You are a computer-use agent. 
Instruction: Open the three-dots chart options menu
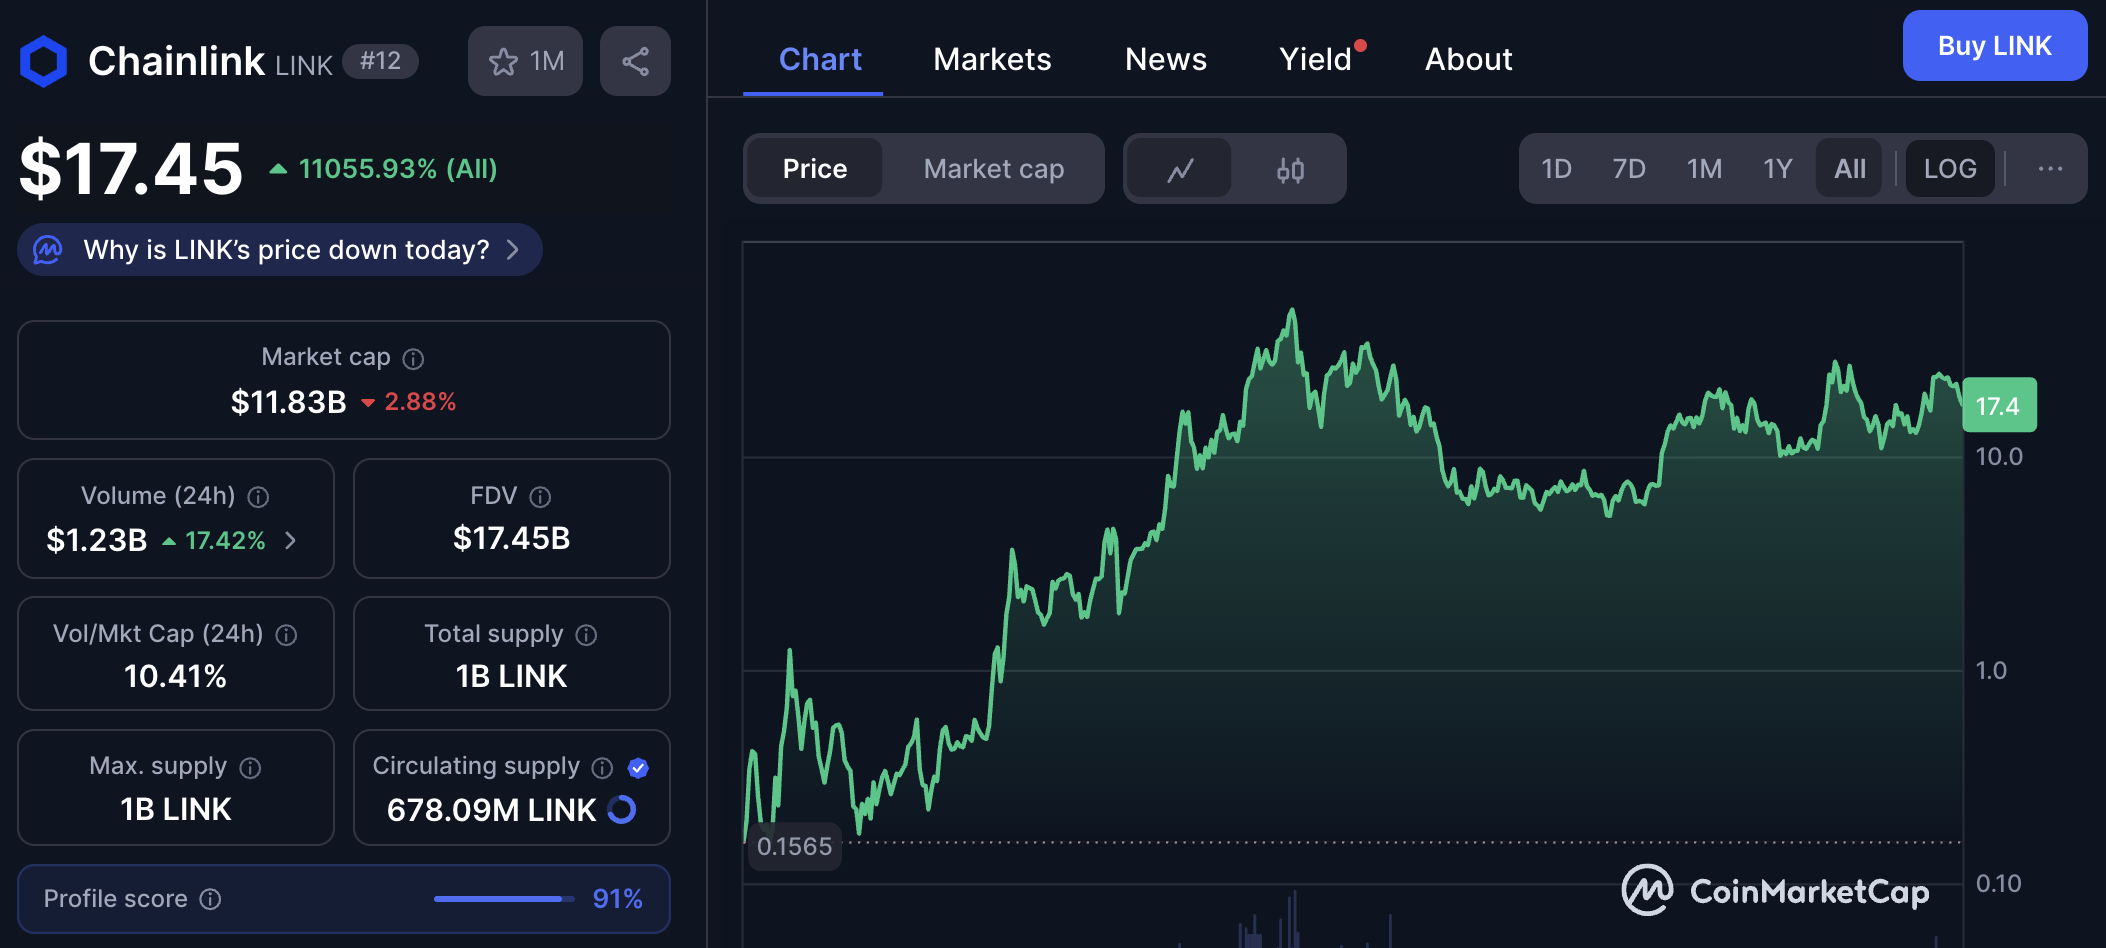tap(2050, 169)
